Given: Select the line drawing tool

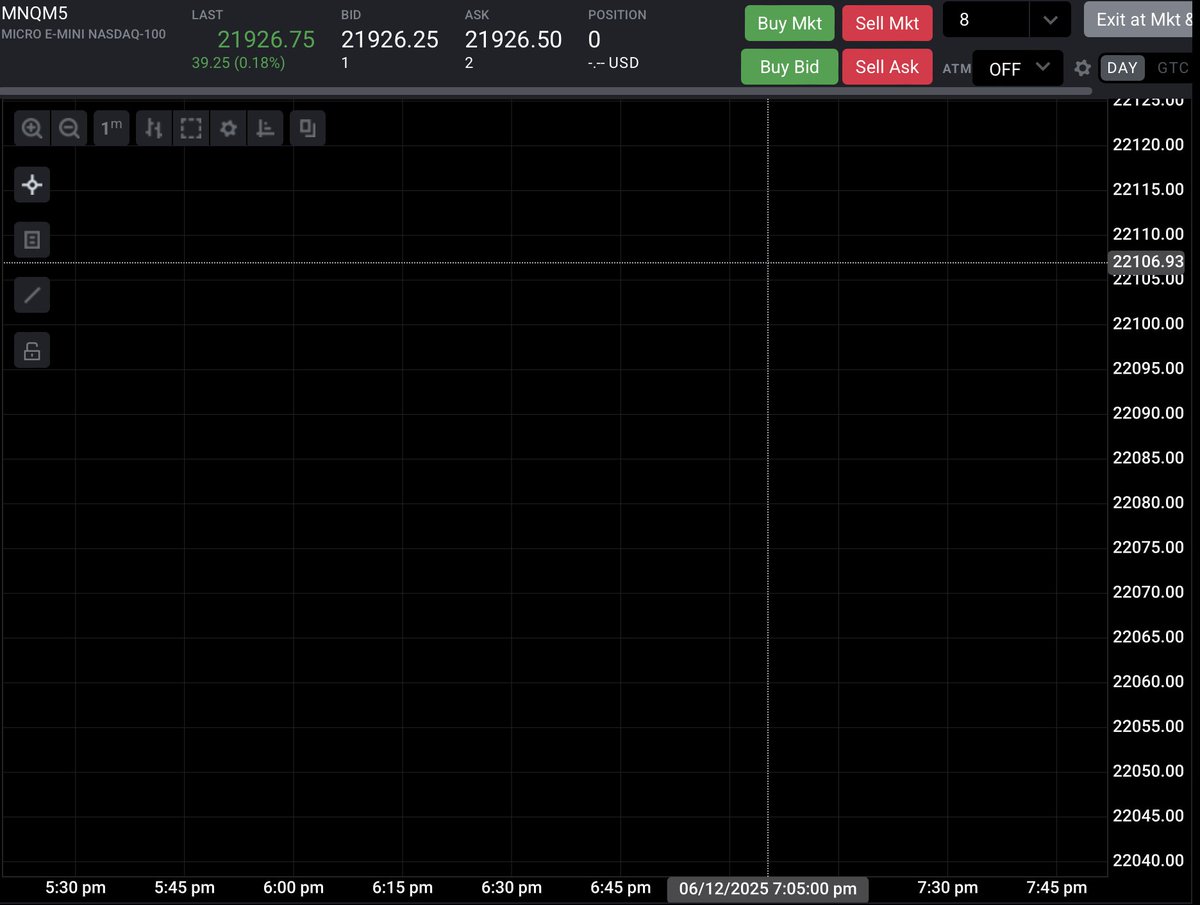Looking at the screenshot, I should 32,295.
